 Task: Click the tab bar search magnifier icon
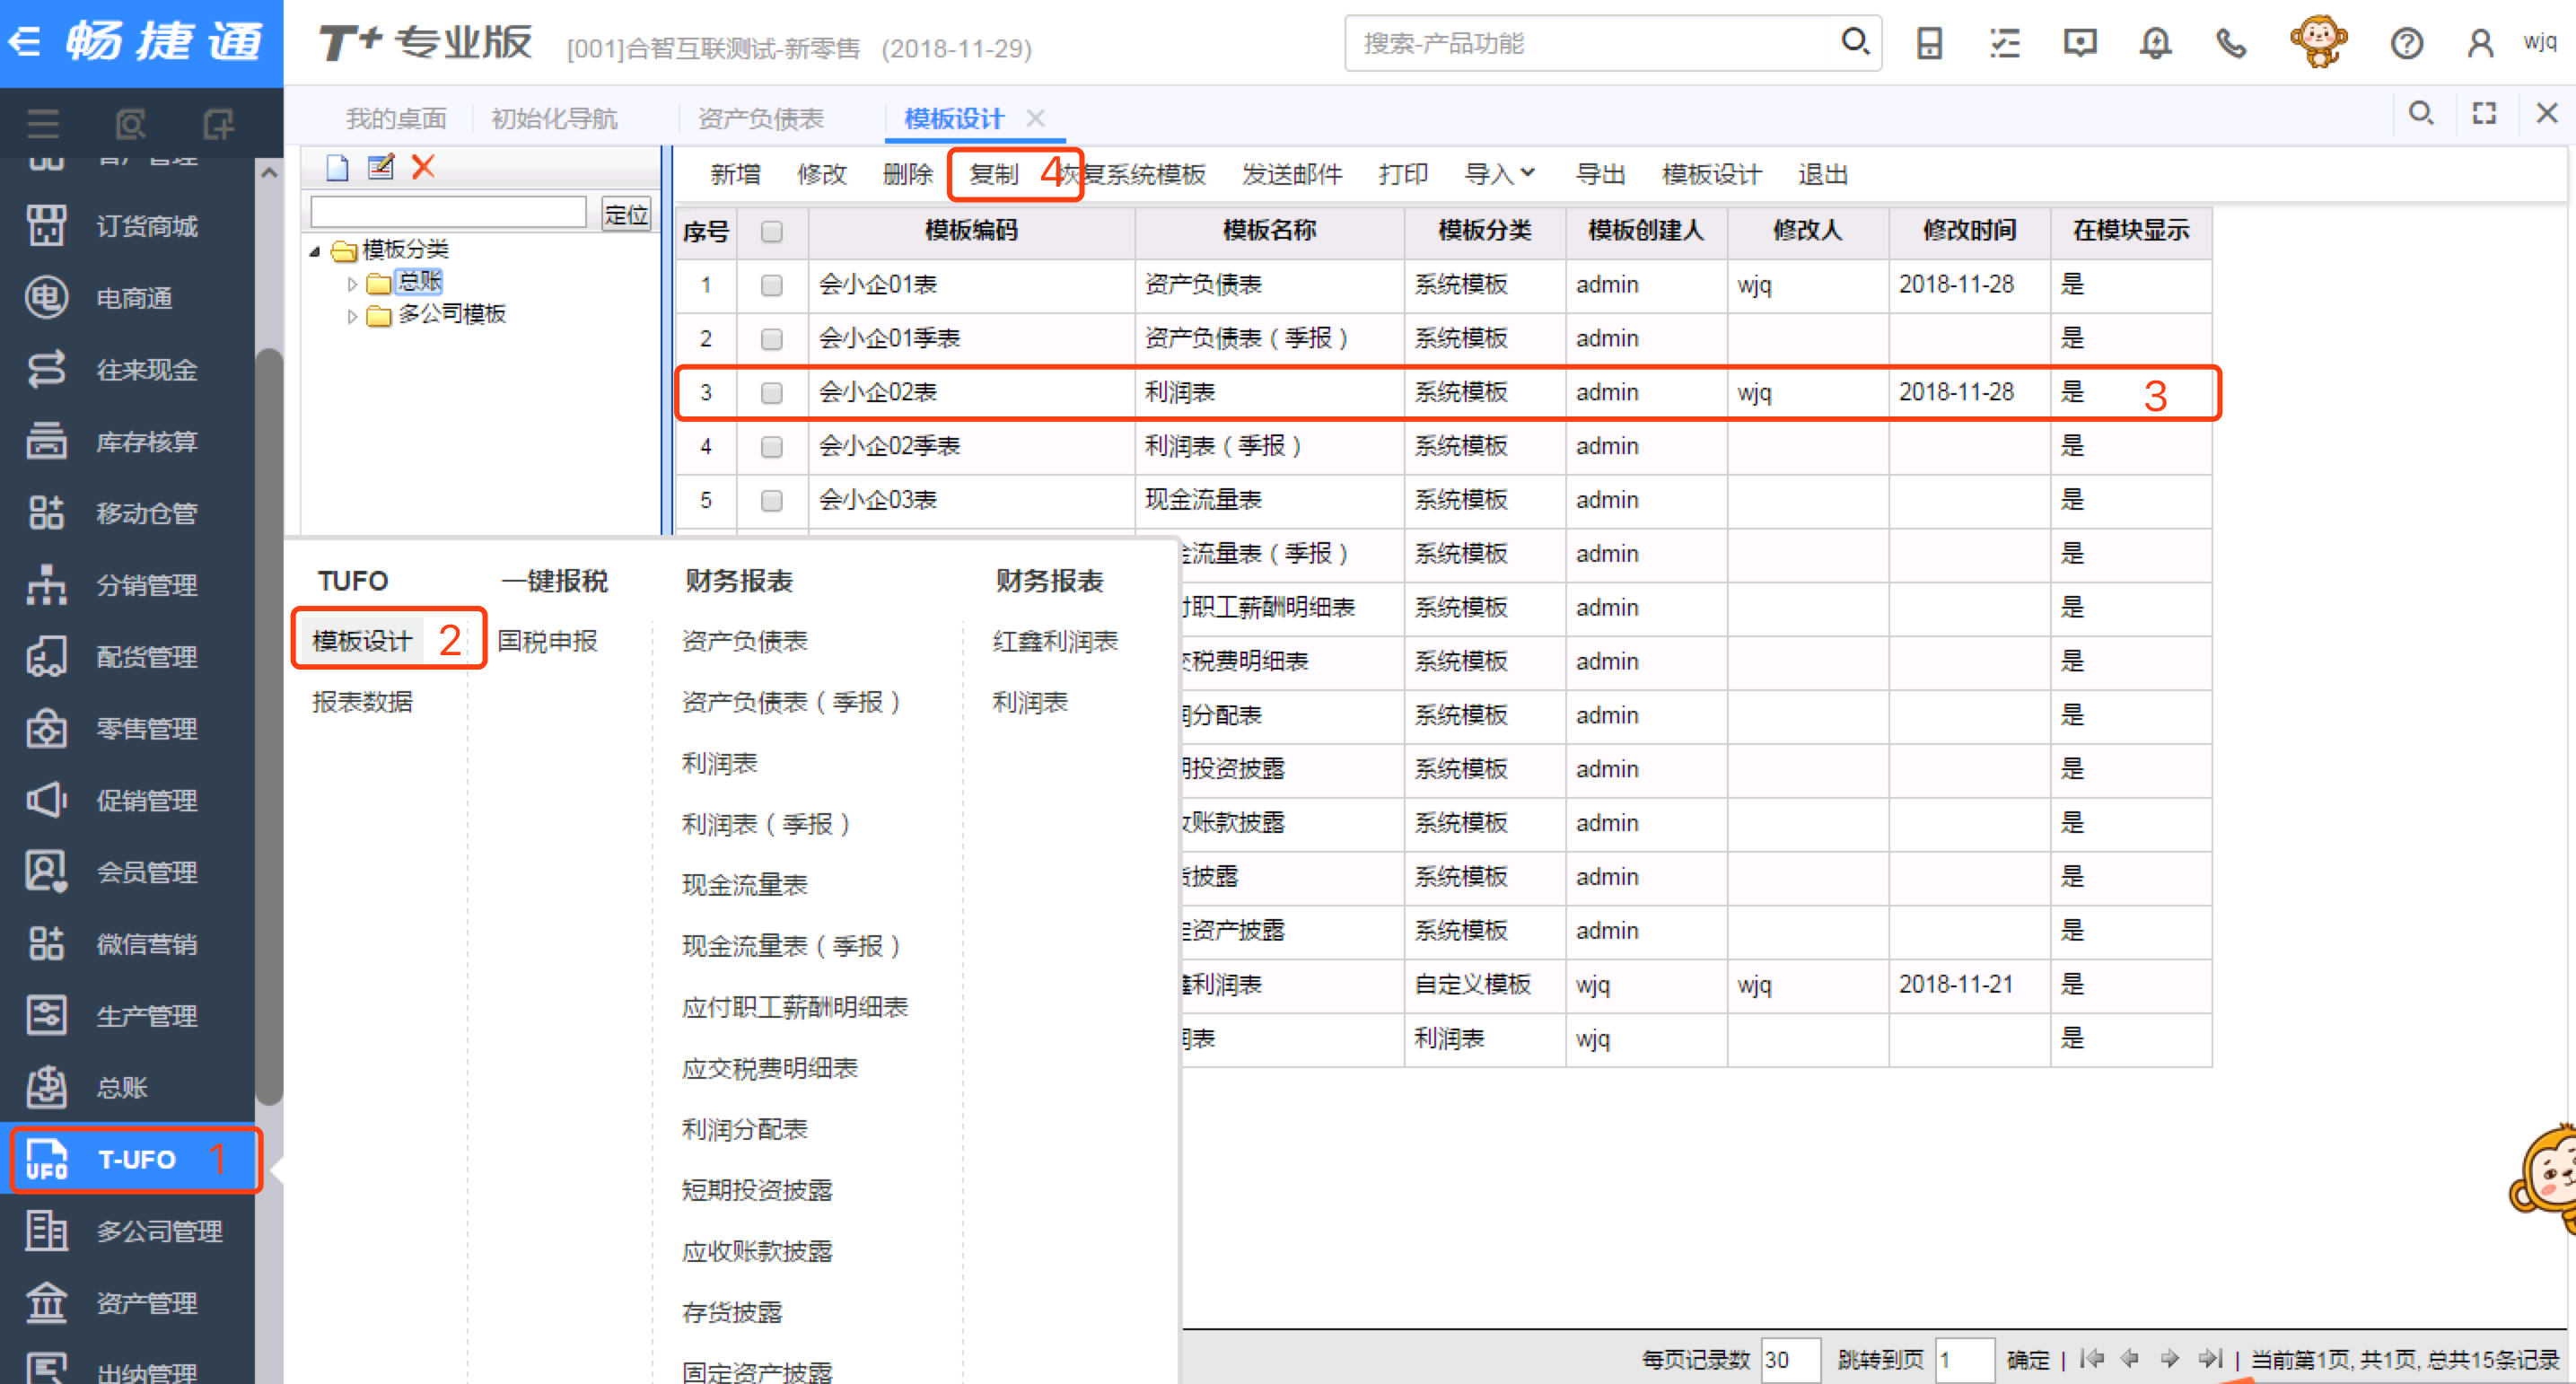[2421, 113]
